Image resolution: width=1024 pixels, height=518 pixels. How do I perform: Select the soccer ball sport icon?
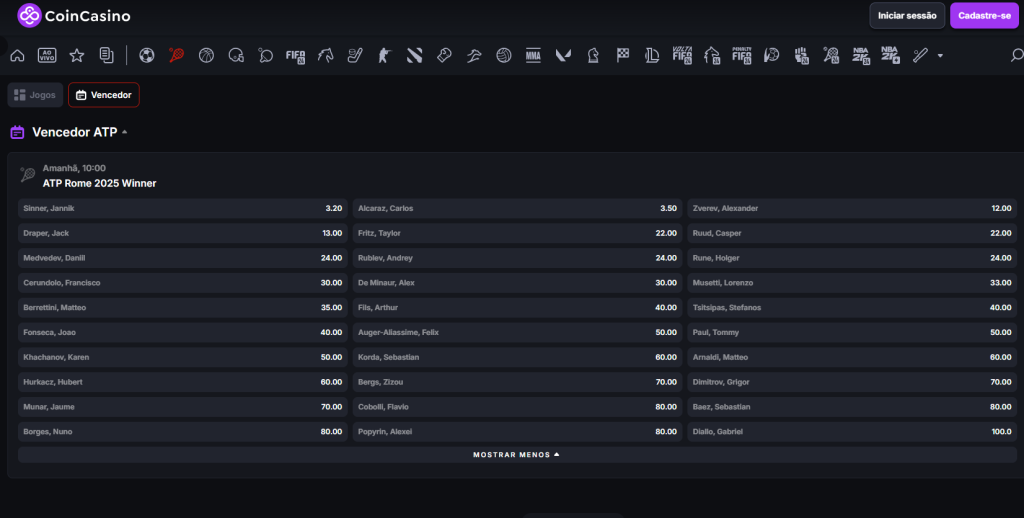click(147, 56)
